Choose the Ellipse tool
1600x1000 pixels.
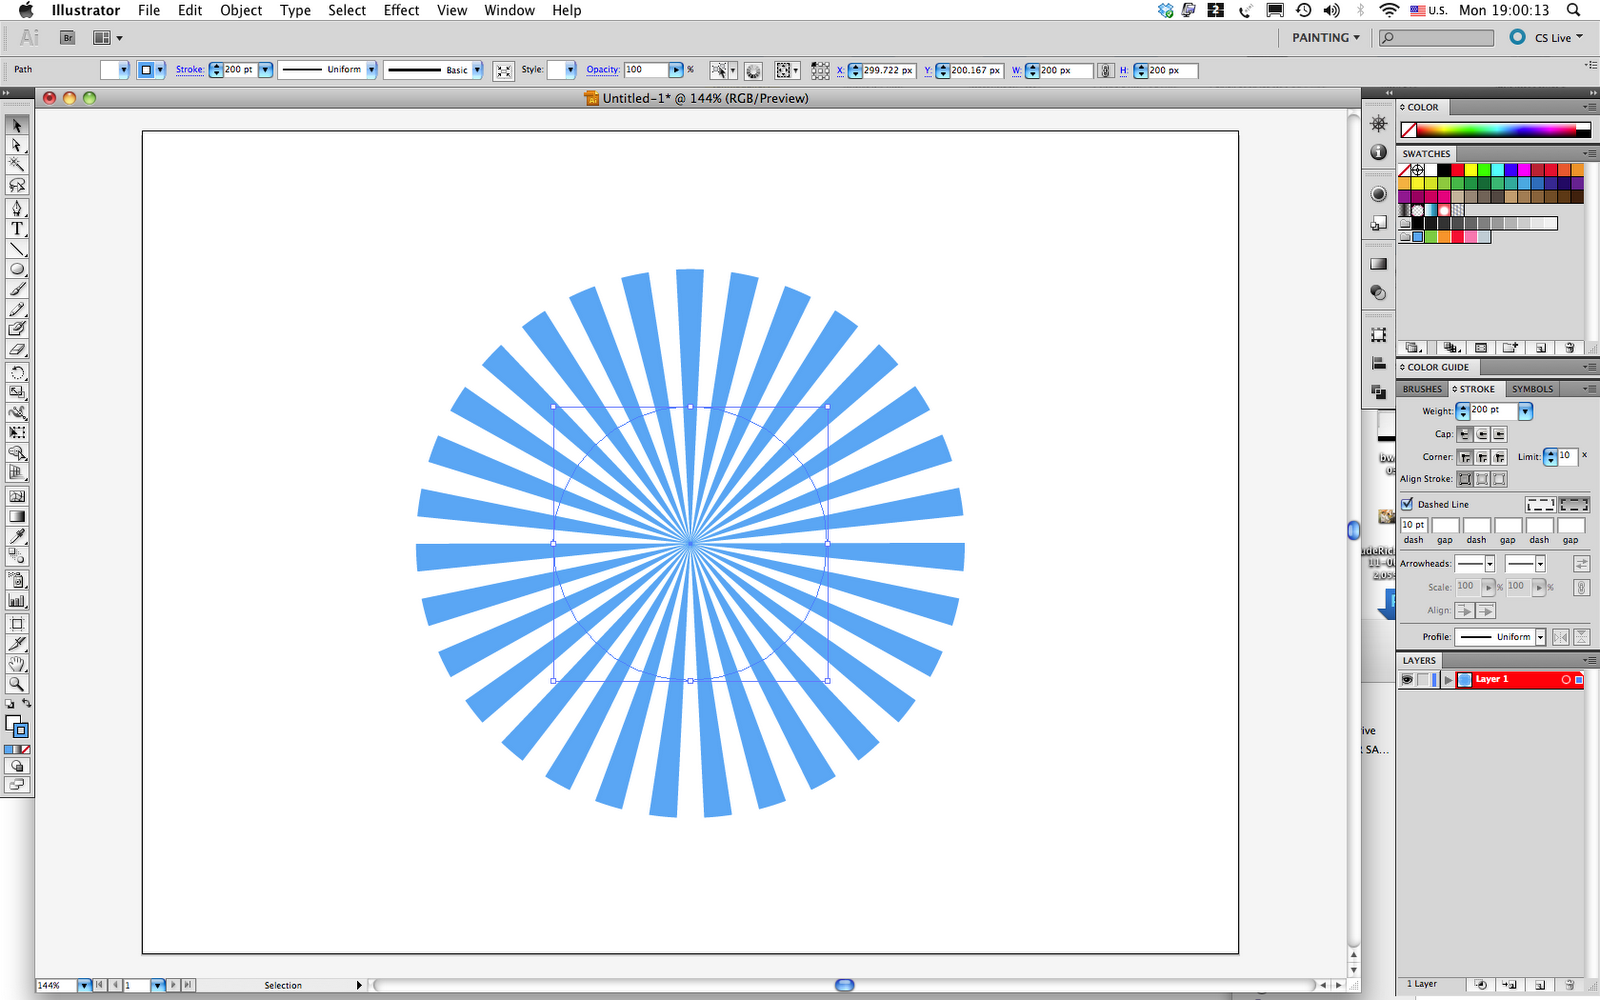pyautogui.click(x=17, y=269)
